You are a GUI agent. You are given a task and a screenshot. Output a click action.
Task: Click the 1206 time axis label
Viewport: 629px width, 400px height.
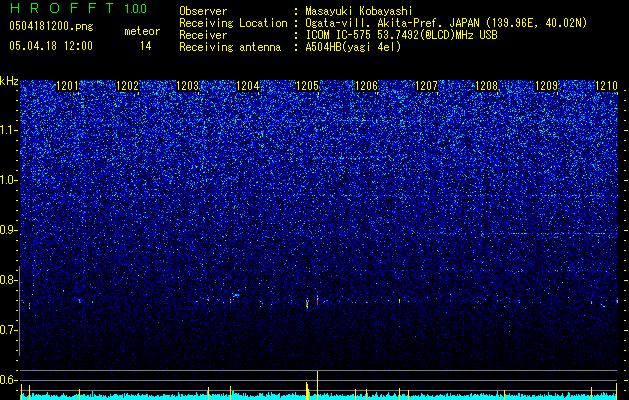click(x=367, y=86)
